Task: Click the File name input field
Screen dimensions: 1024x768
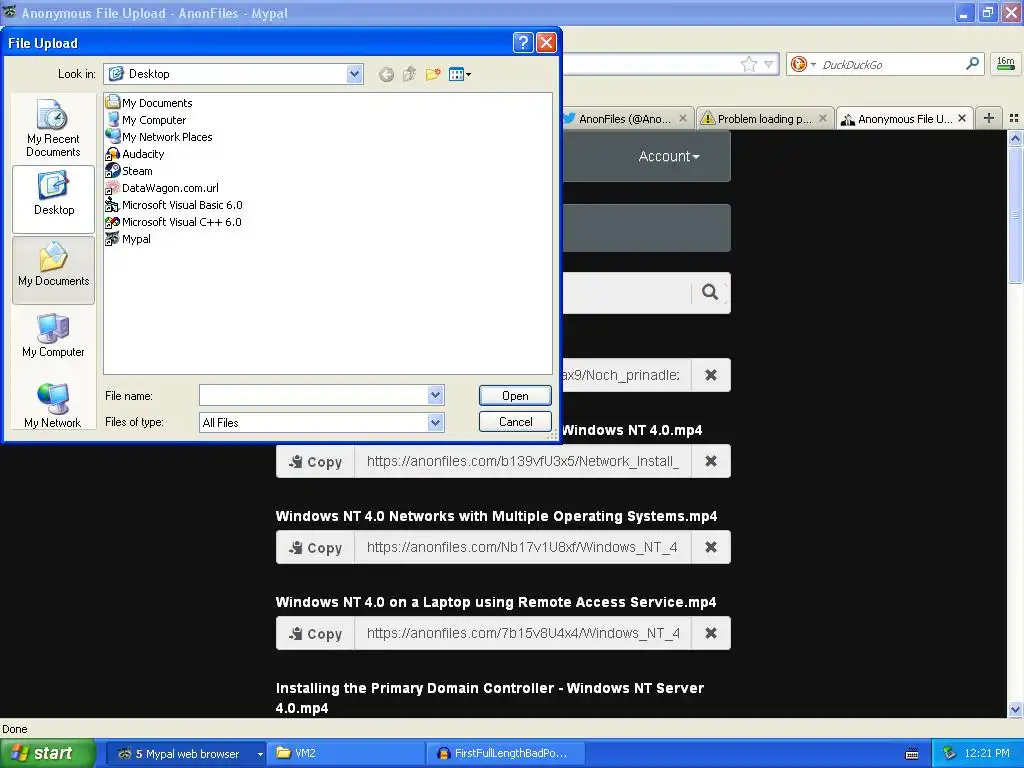Action: [313, 395]
